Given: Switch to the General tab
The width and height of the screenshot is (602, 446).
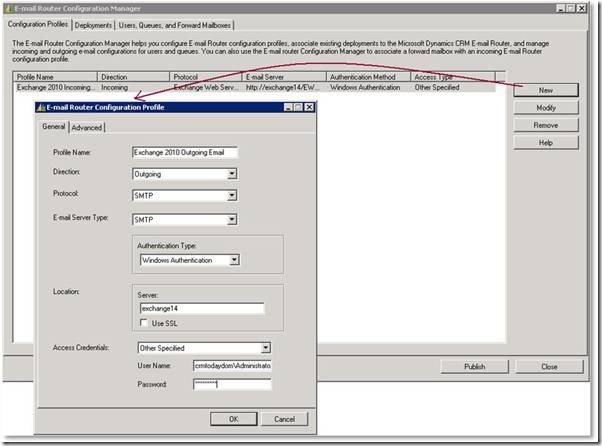Looking at the screenshot, I should [53, 126].
